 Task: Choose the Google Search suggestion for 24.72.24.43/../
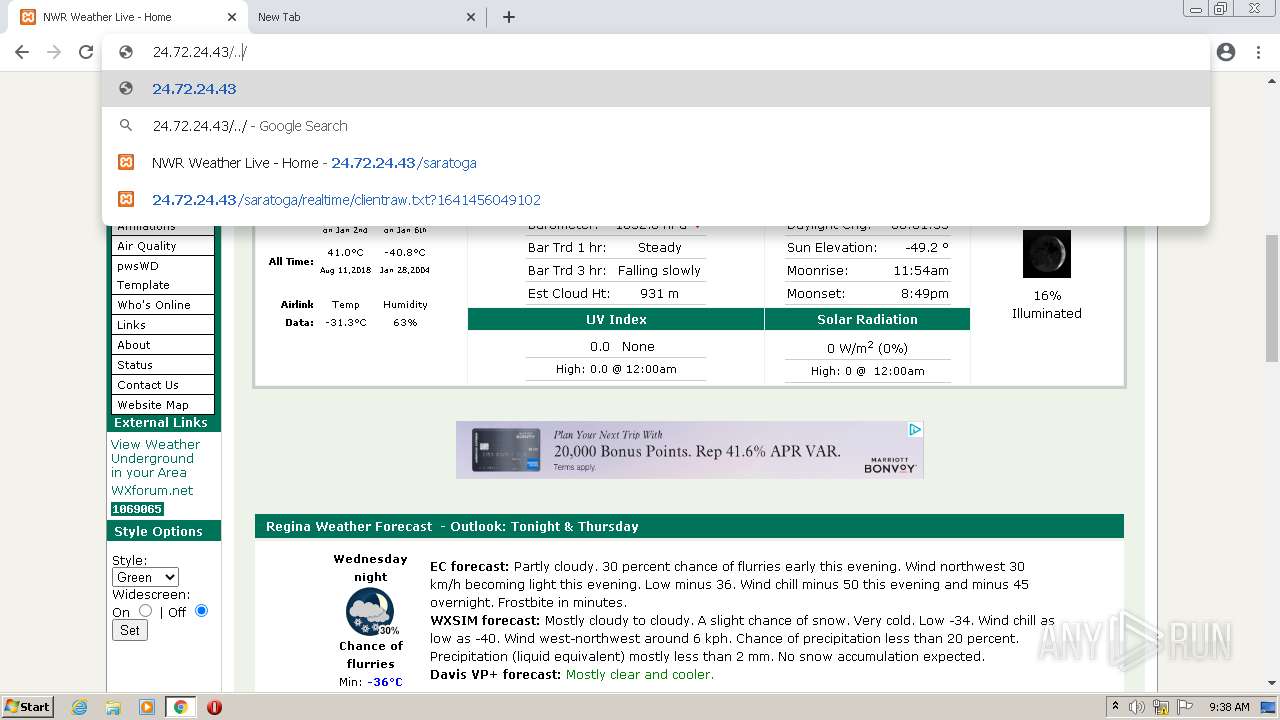click(656, 126)
